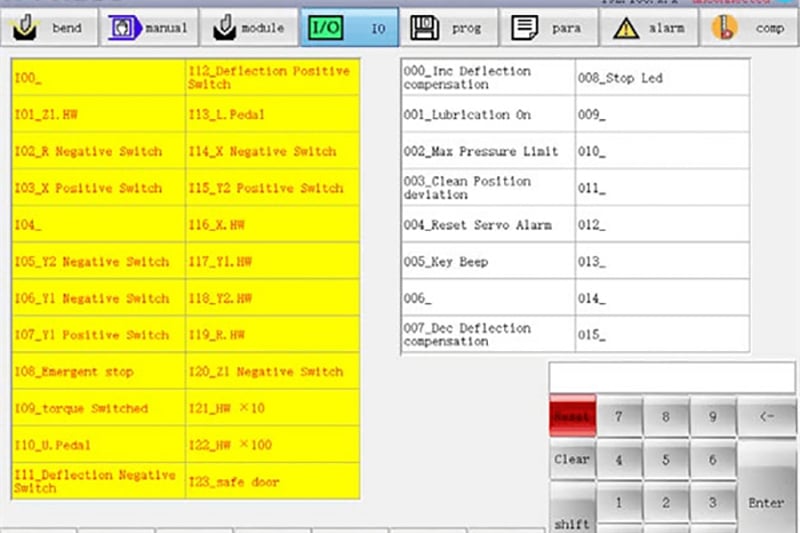The image size is (800, 533).
Task: Select input I05_Y2 Negative Switch
Action: 98,261
